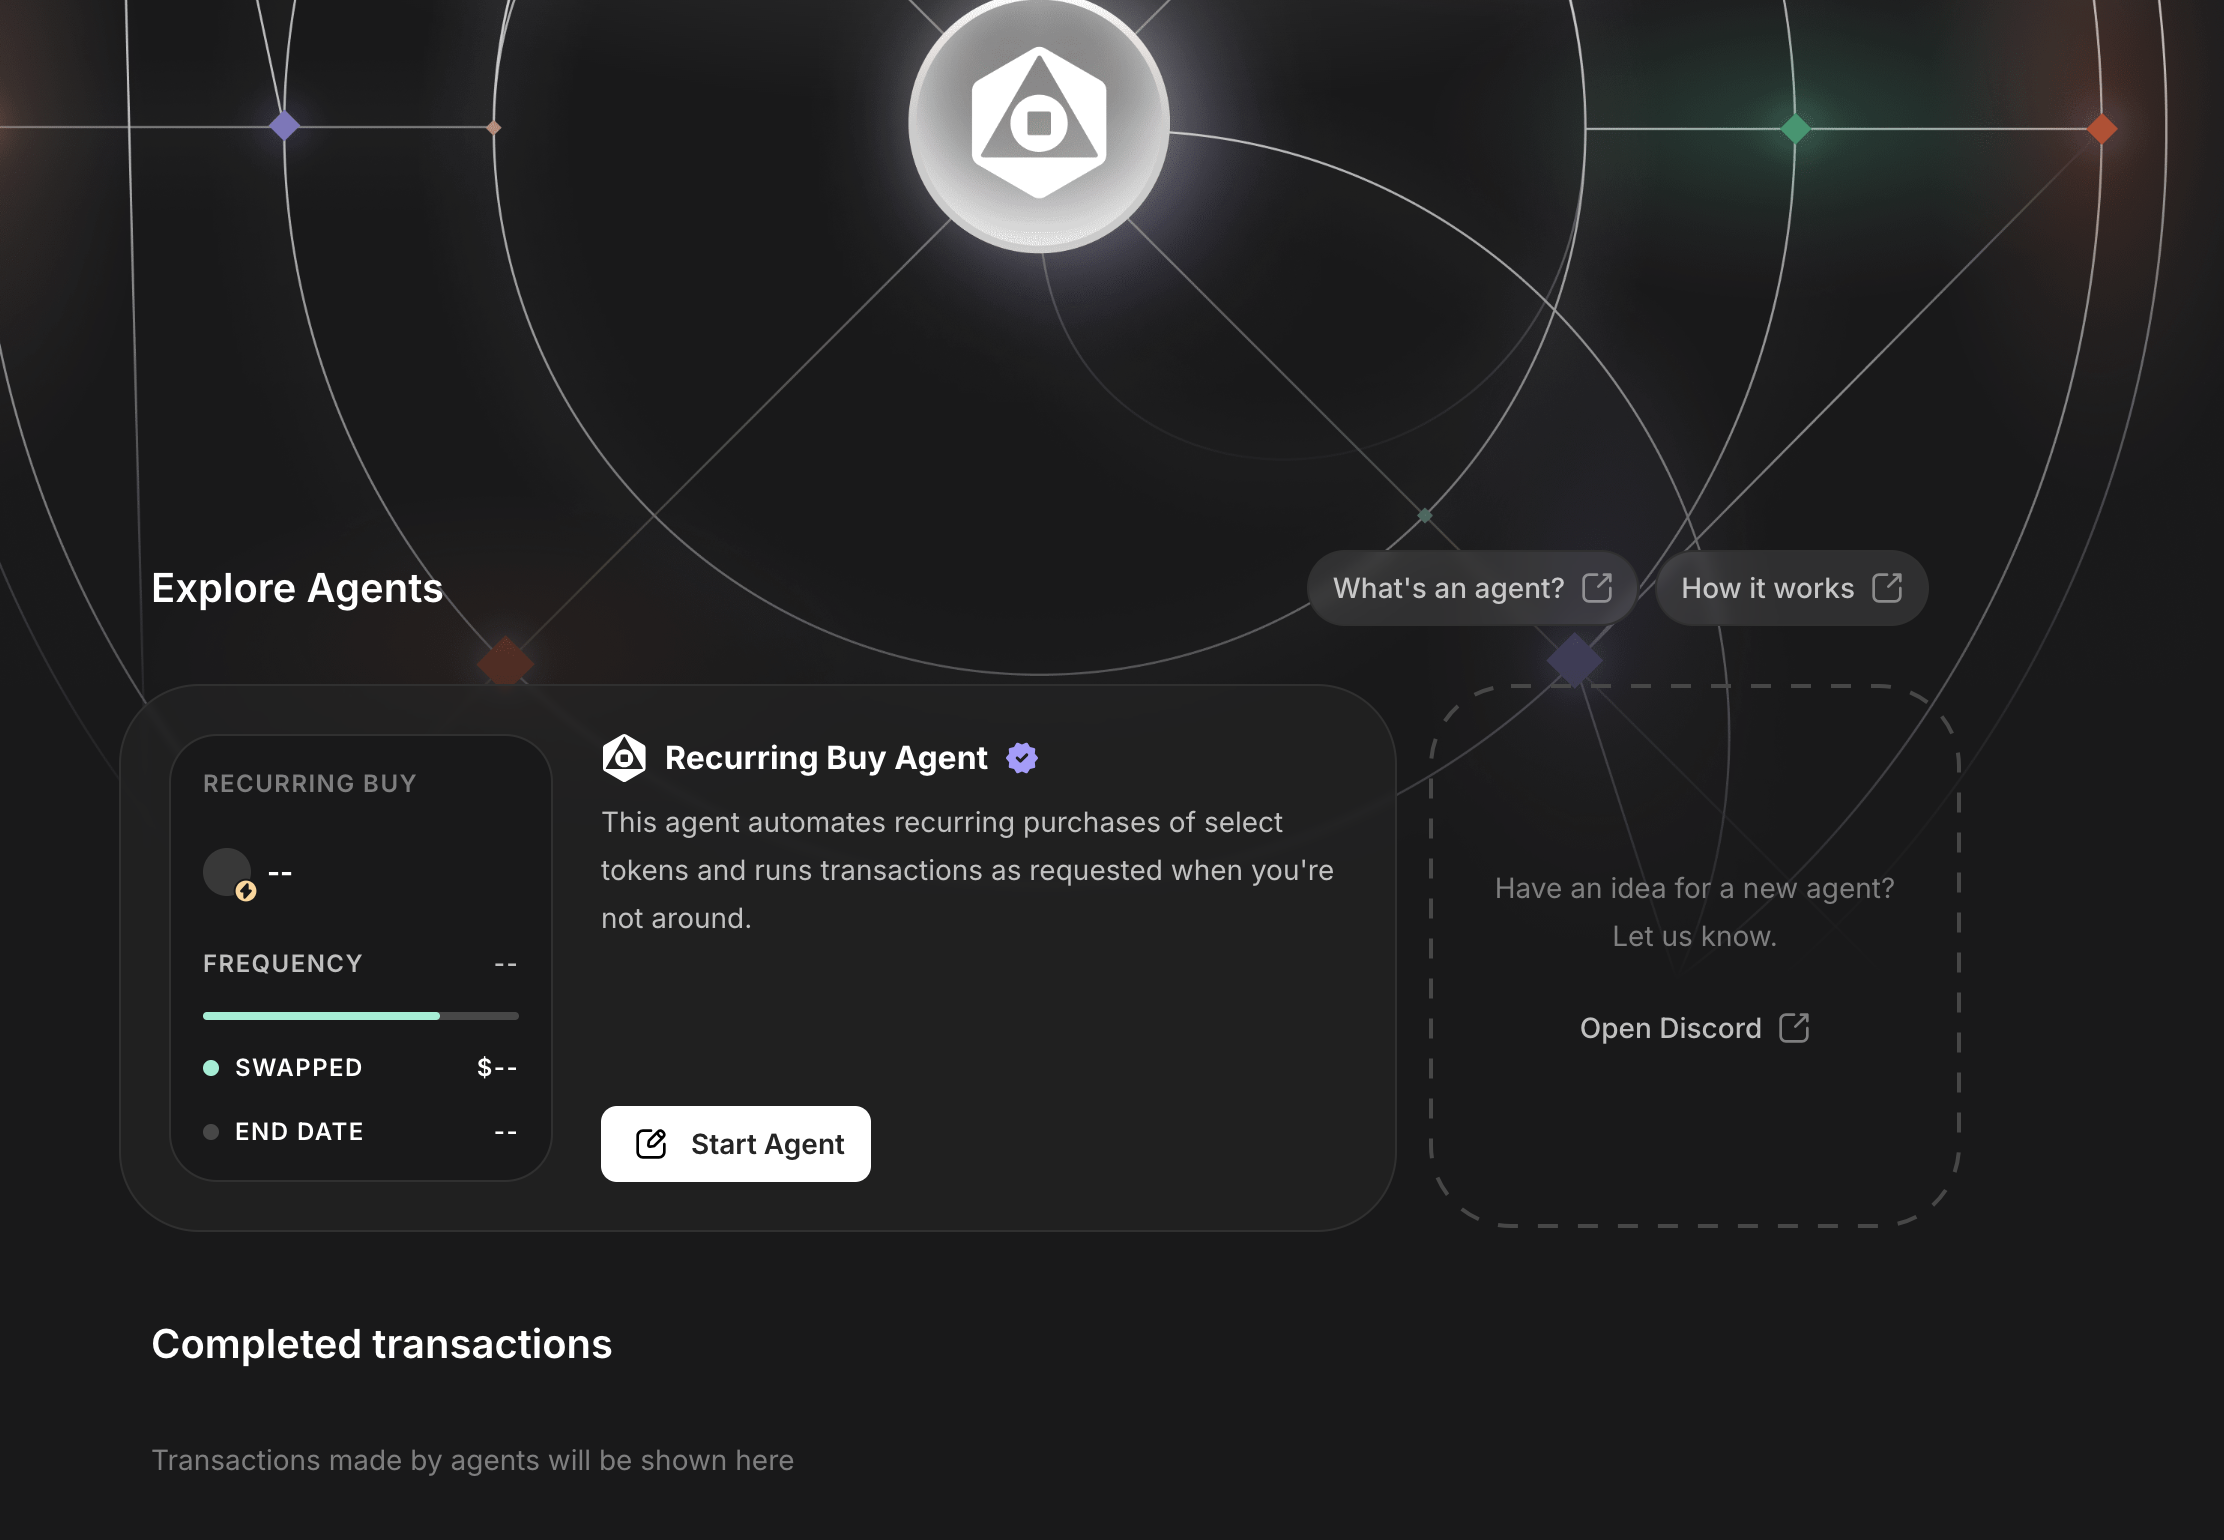Click the gray token avatar with lightning badge
The width and height of the screenshot is (2224, 1540).
pyautogui.click(x=229, y=873)
